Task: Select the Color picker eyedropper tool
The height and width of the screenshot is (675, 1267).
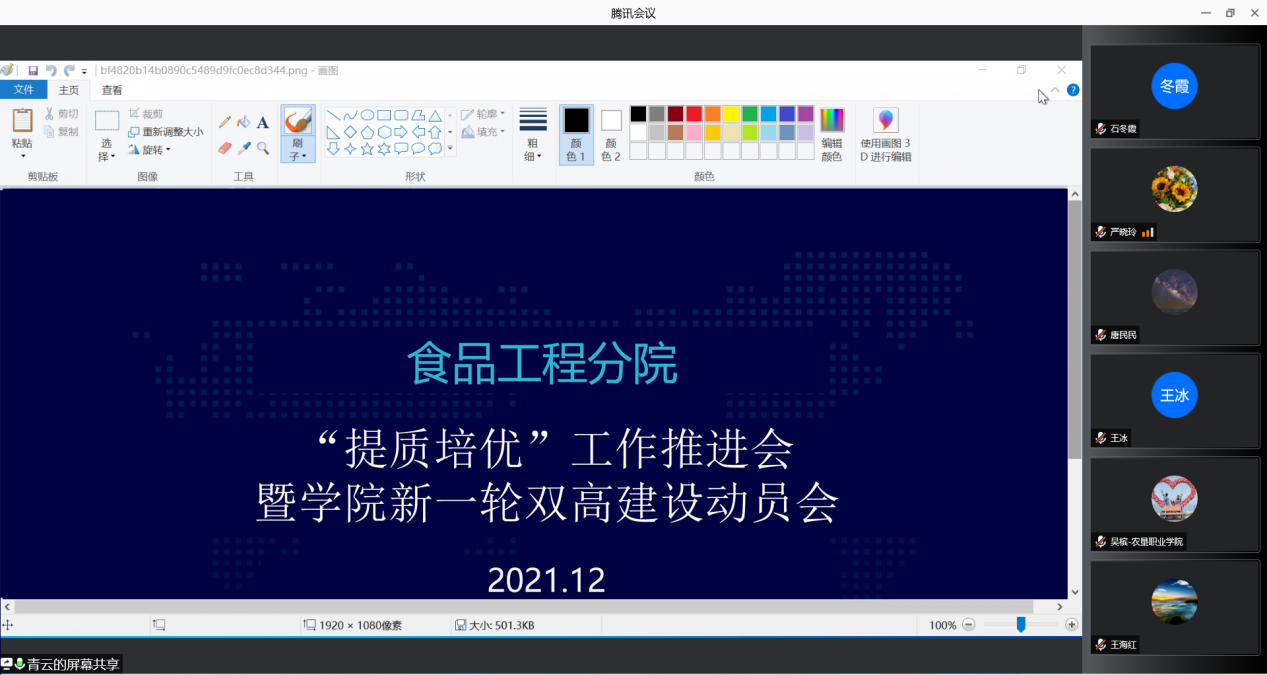Action: click(x=244, y=148)
